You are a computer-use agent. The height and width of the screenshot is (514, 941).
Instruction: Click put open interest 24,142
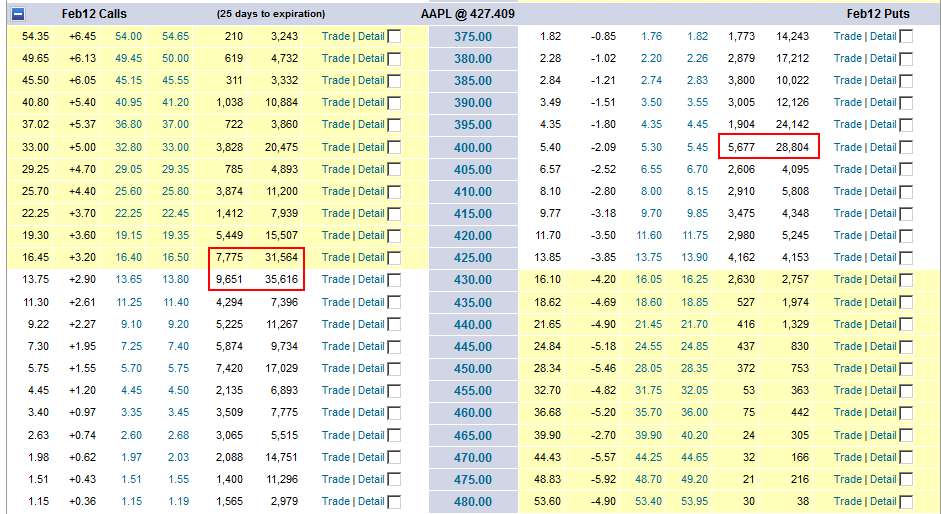pos(792,124)
